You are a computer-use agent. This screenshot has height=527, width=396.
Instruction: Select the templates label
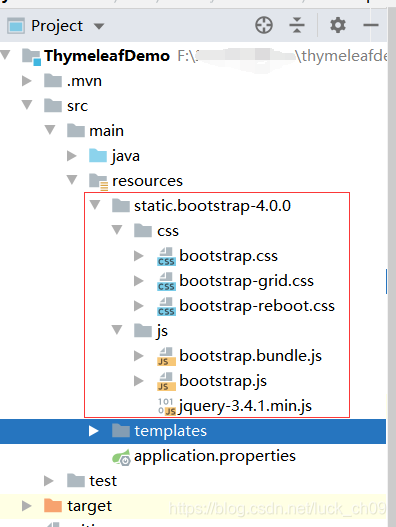point(170,431)
